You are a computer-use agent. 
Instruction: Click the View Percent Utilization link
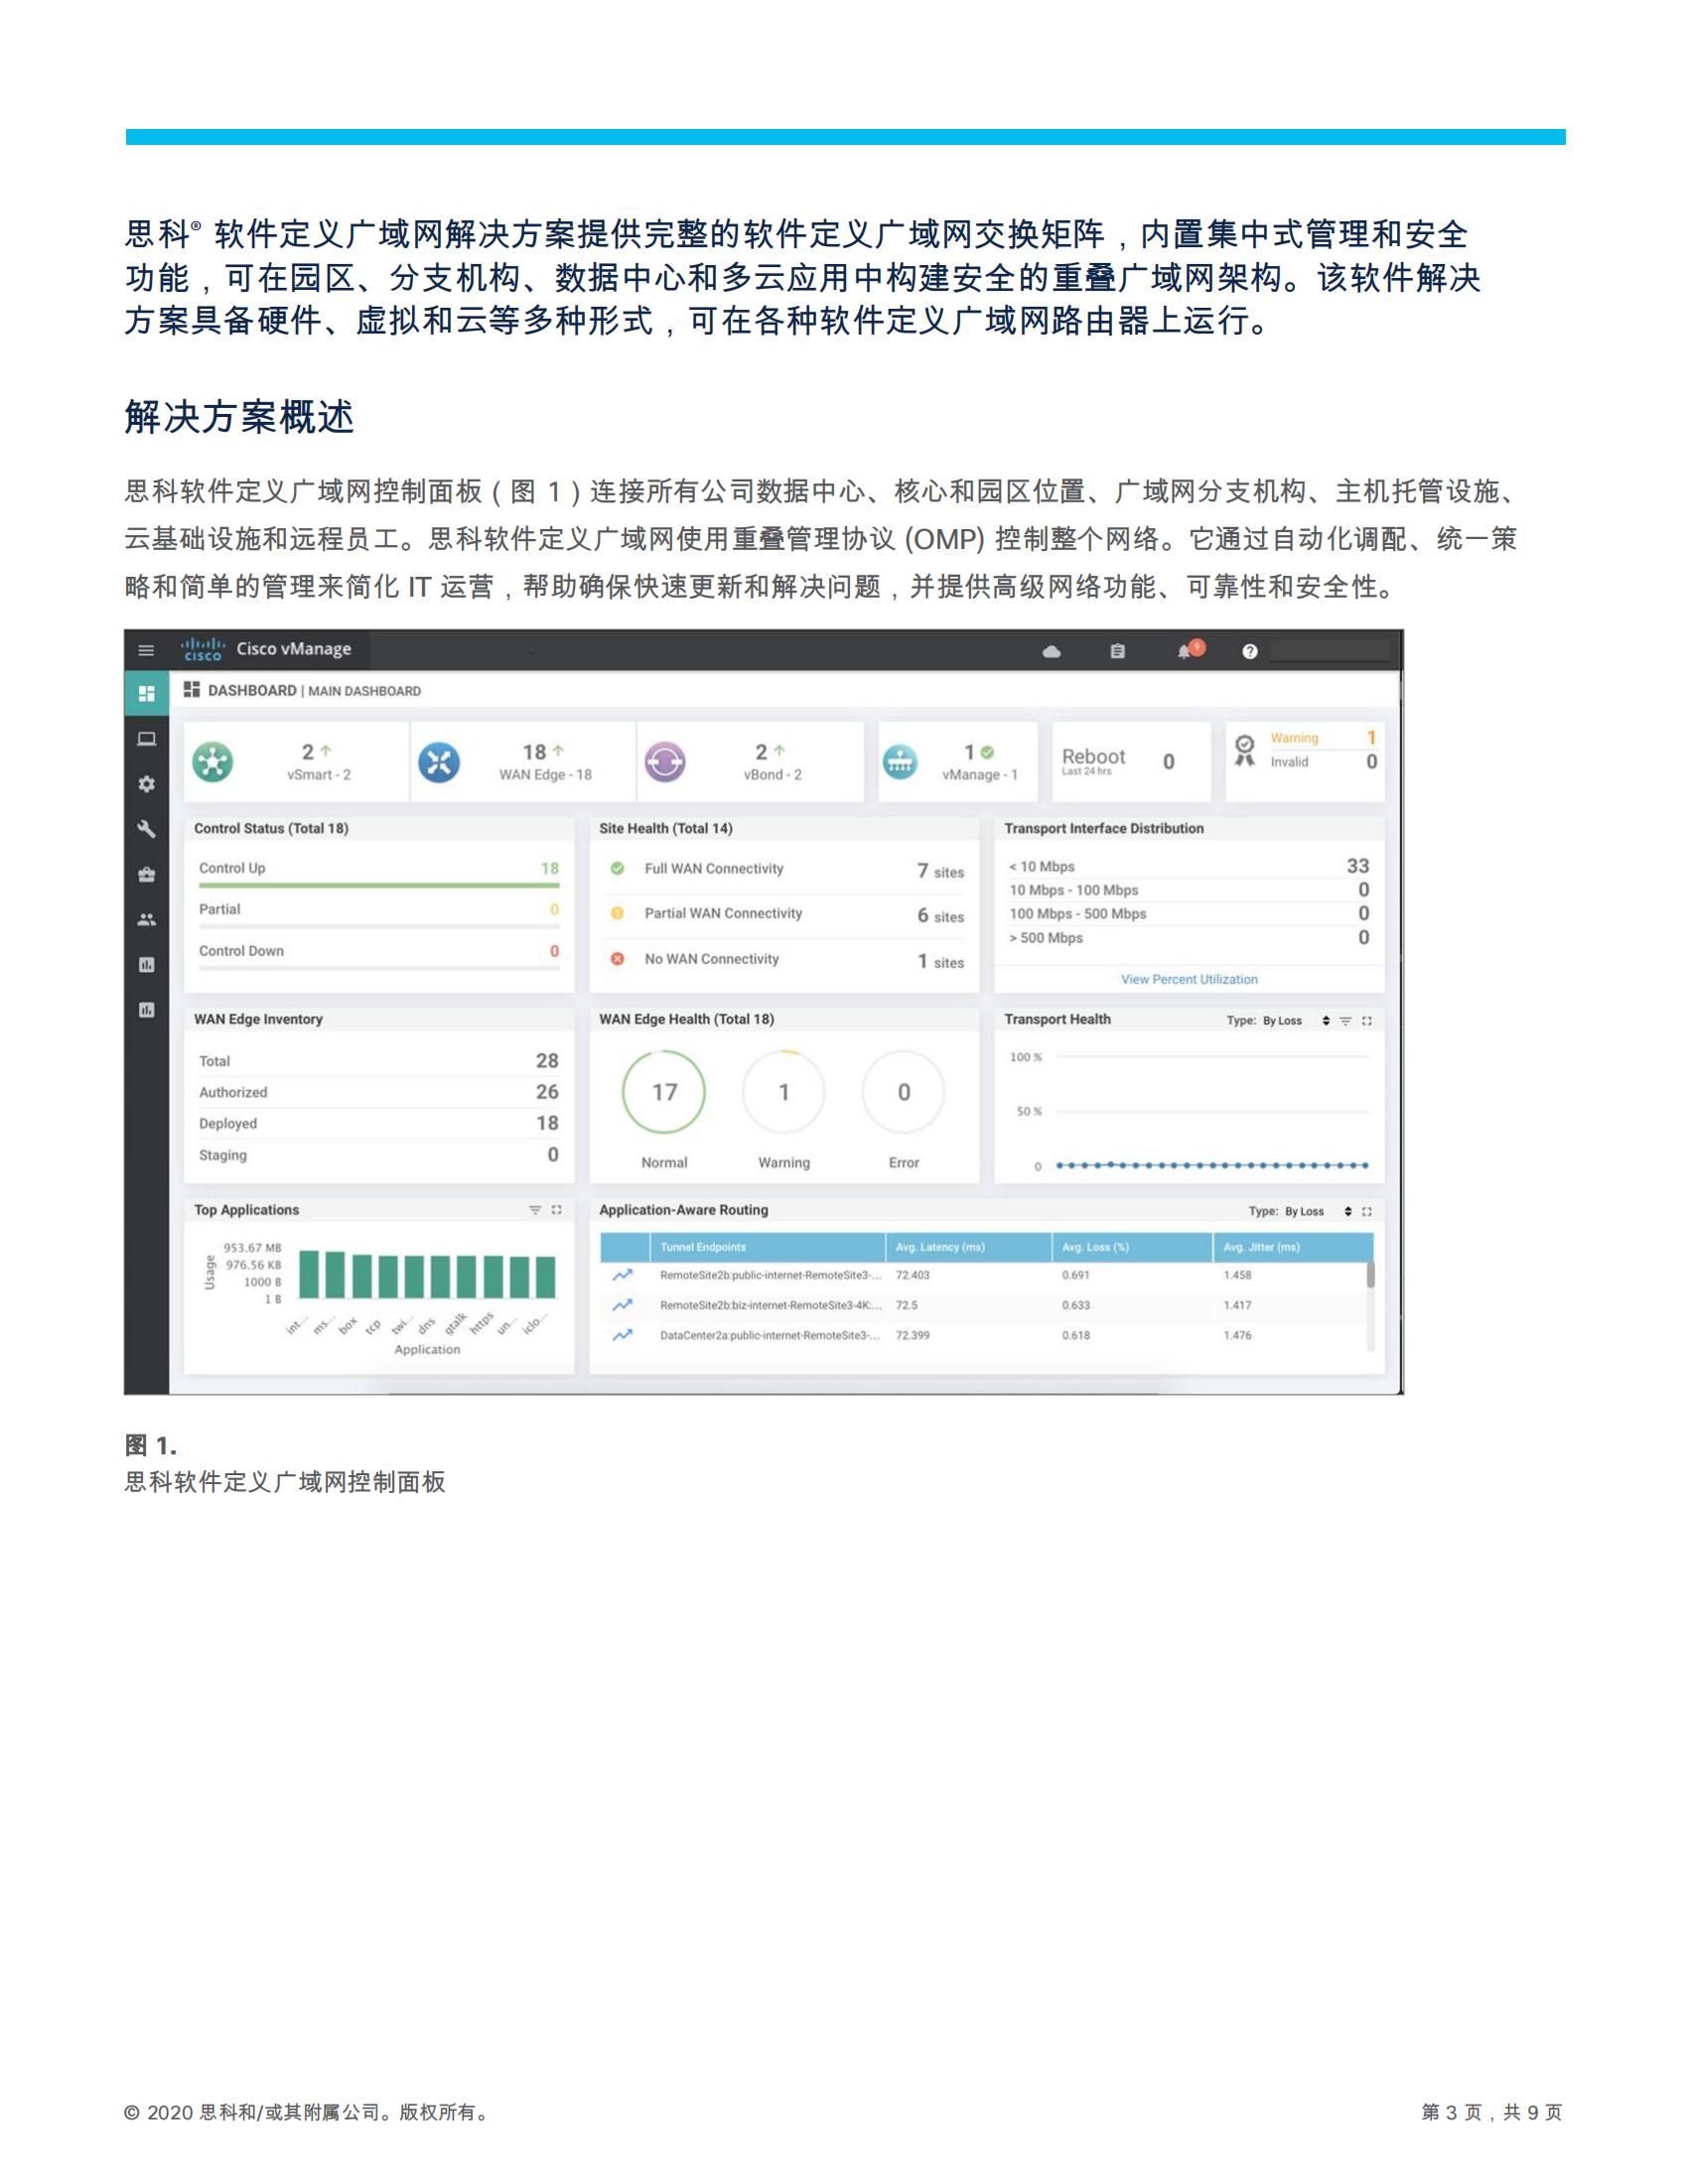pyautogui.click(x=1190, y=979)
